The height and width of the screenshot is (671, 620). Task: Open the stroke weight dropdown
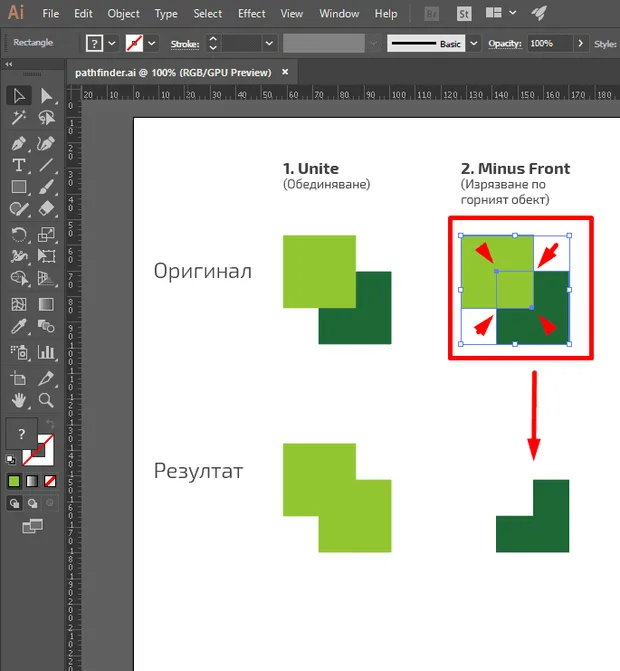coord(269,43)
